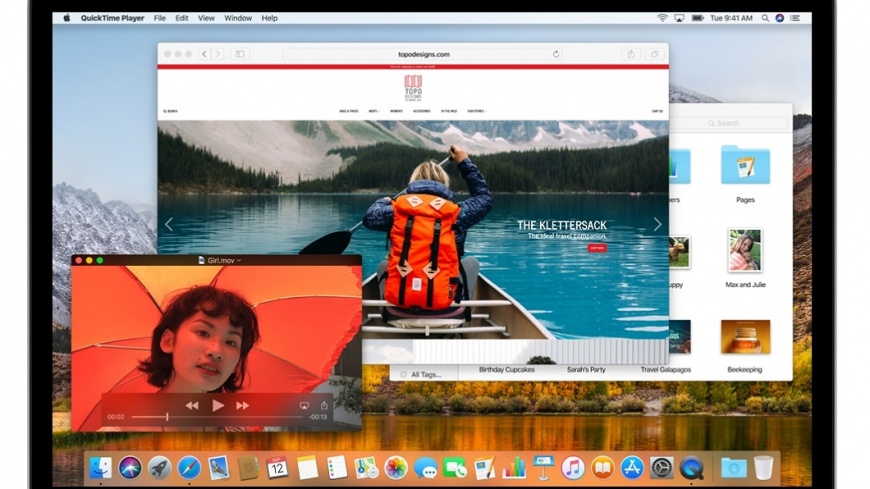Open Notification Center
This screenshot has width=870, height=489.
(795, 18)
